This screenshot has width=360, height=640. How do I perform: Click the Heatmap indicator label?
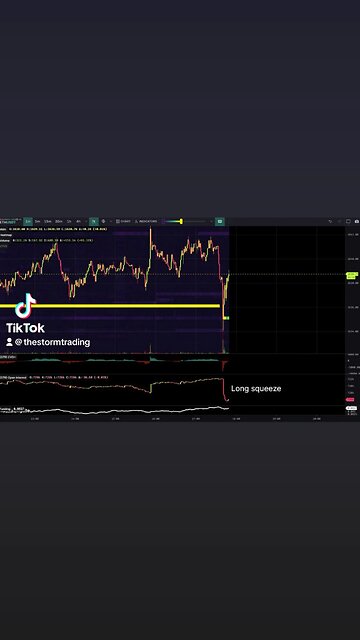click(x=6, y=235)
